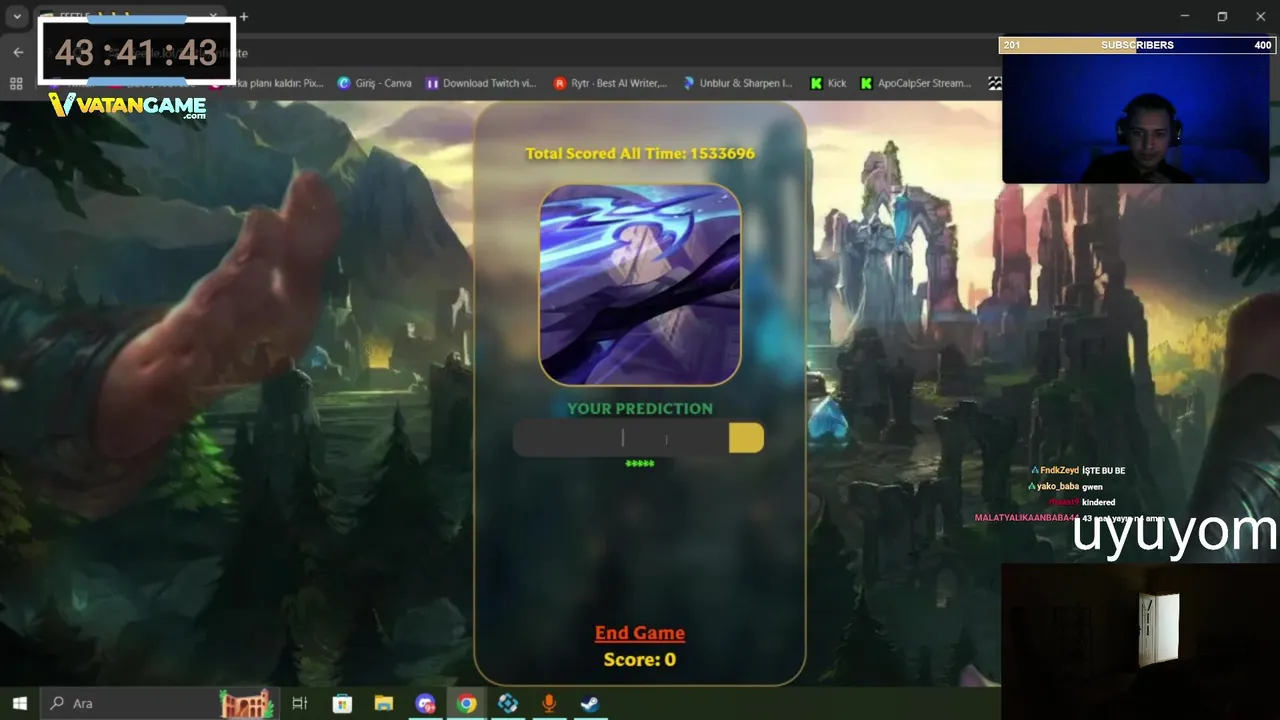Image resolution: width=1280 pixels, height=720 pixels.
Task: Open the blue diamond app on the taskbar
Action: click(x=508, y=703)
